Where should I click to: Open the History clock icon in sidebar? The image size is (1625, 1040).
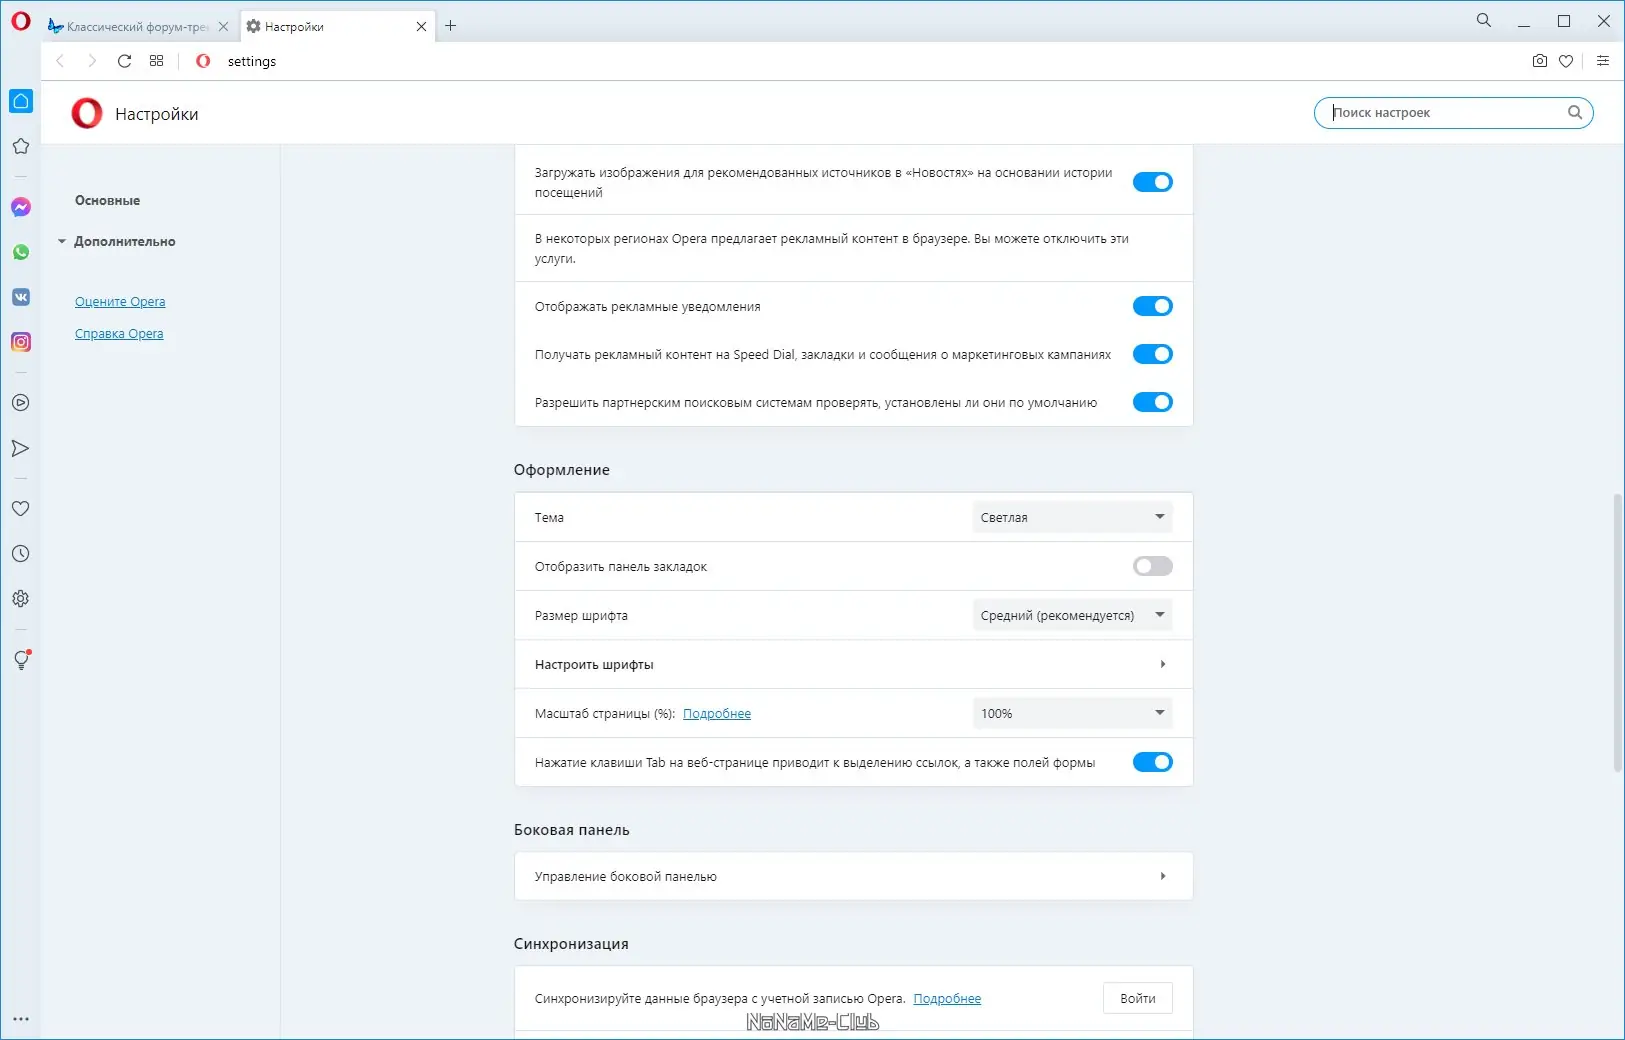(21, 554)
